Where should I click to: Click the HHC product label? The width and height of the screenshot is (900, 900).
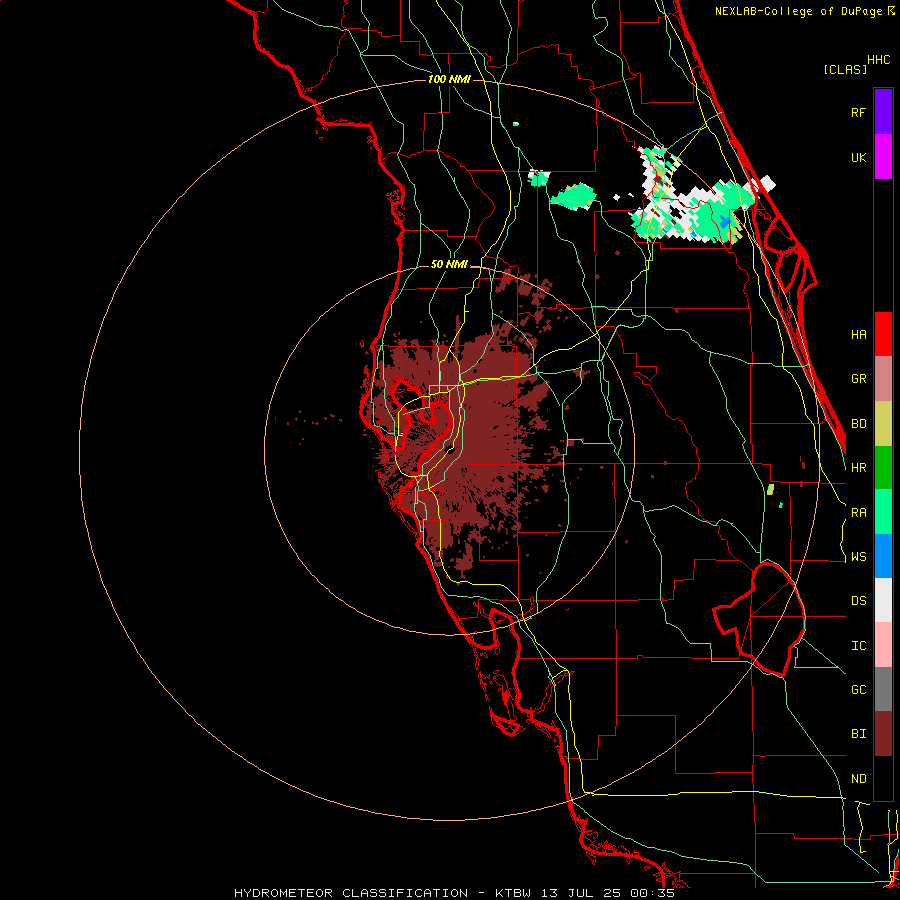879,60
